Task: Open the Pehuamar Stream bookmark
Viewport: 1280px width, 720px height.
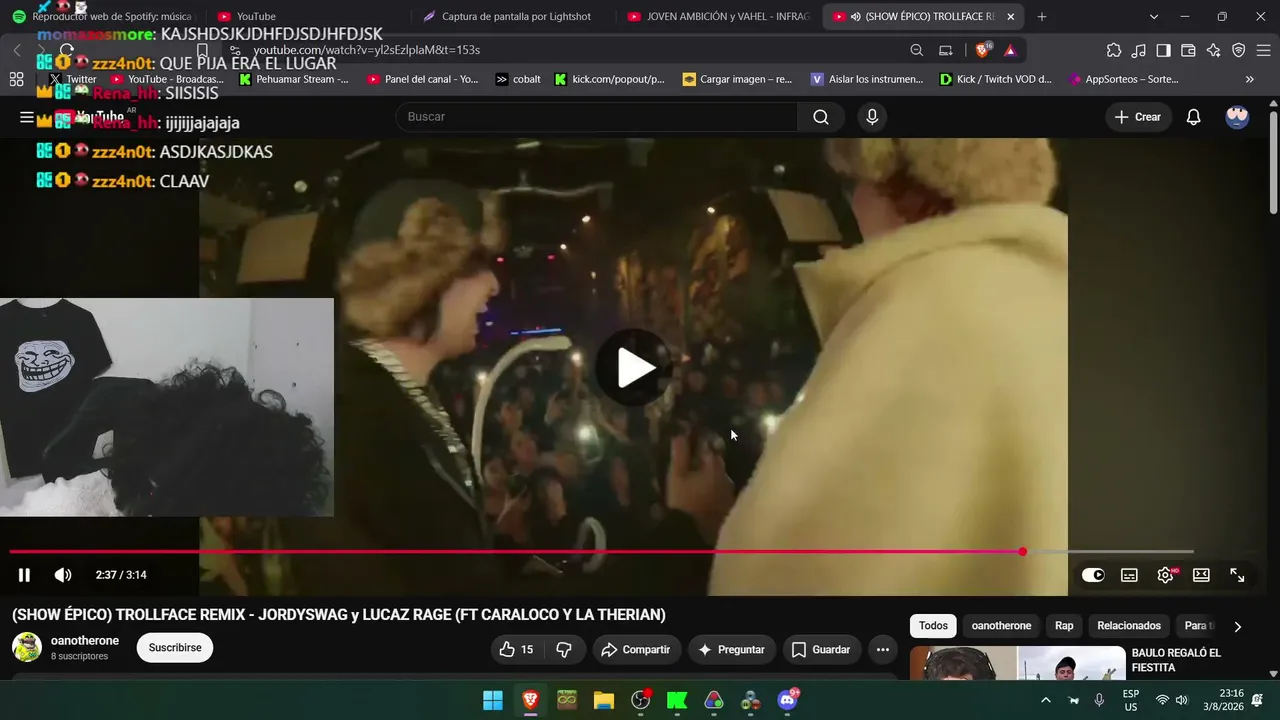Action: point(294,79)
